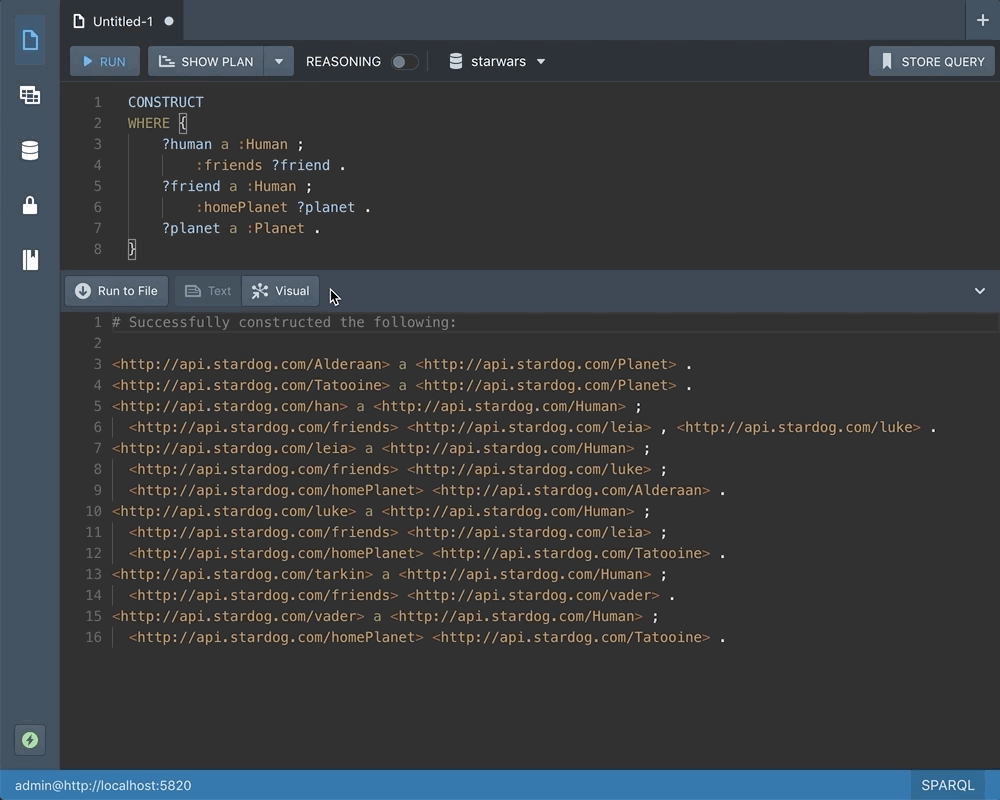The width and height of the screenshot is (1000, 800).
Task: Click ':friends ?friend' line in query editor
Action: point(270,165)
